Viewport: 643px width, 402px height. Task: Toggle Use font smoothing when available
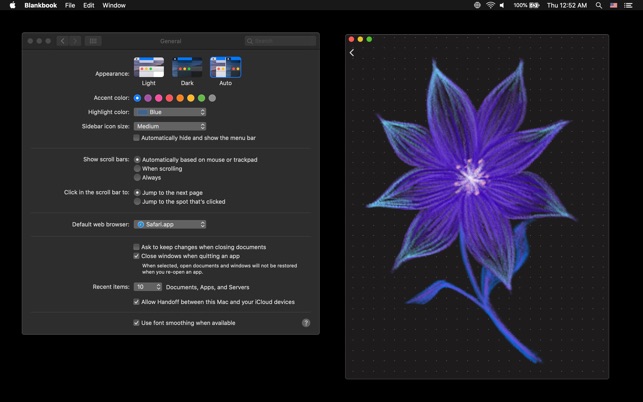tap(137, 323)
